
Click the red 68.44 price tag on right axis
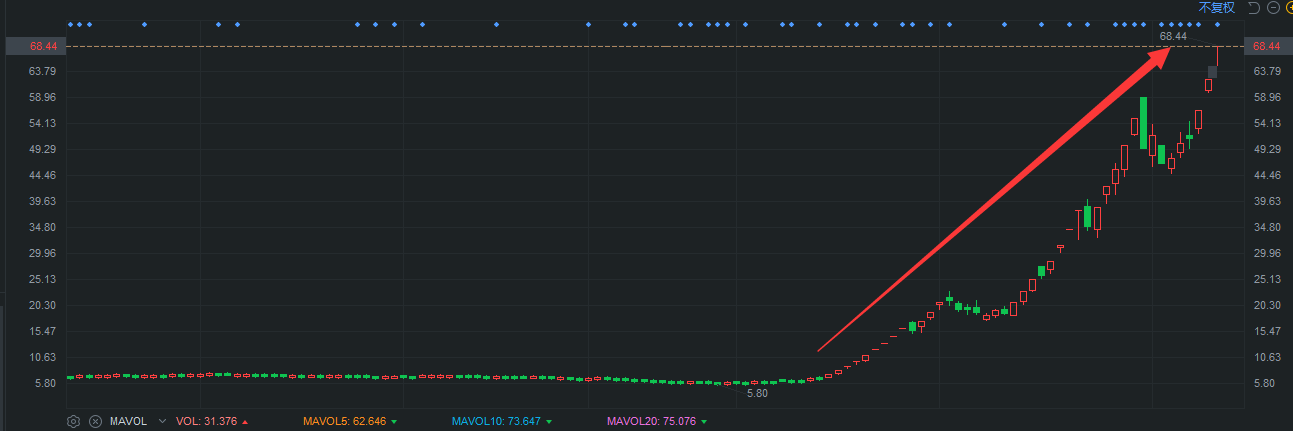pyautogui.click(x=1266, y=46)
